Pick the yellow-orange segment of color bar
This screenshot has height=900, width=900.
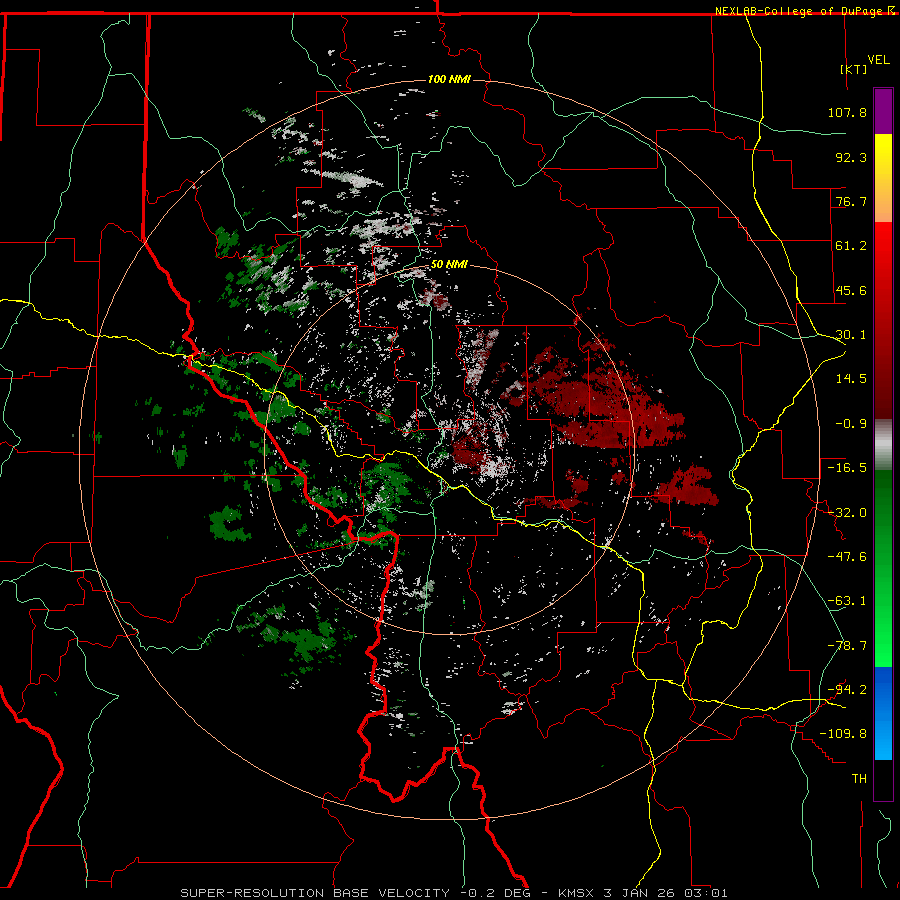[x=883, y=178]
